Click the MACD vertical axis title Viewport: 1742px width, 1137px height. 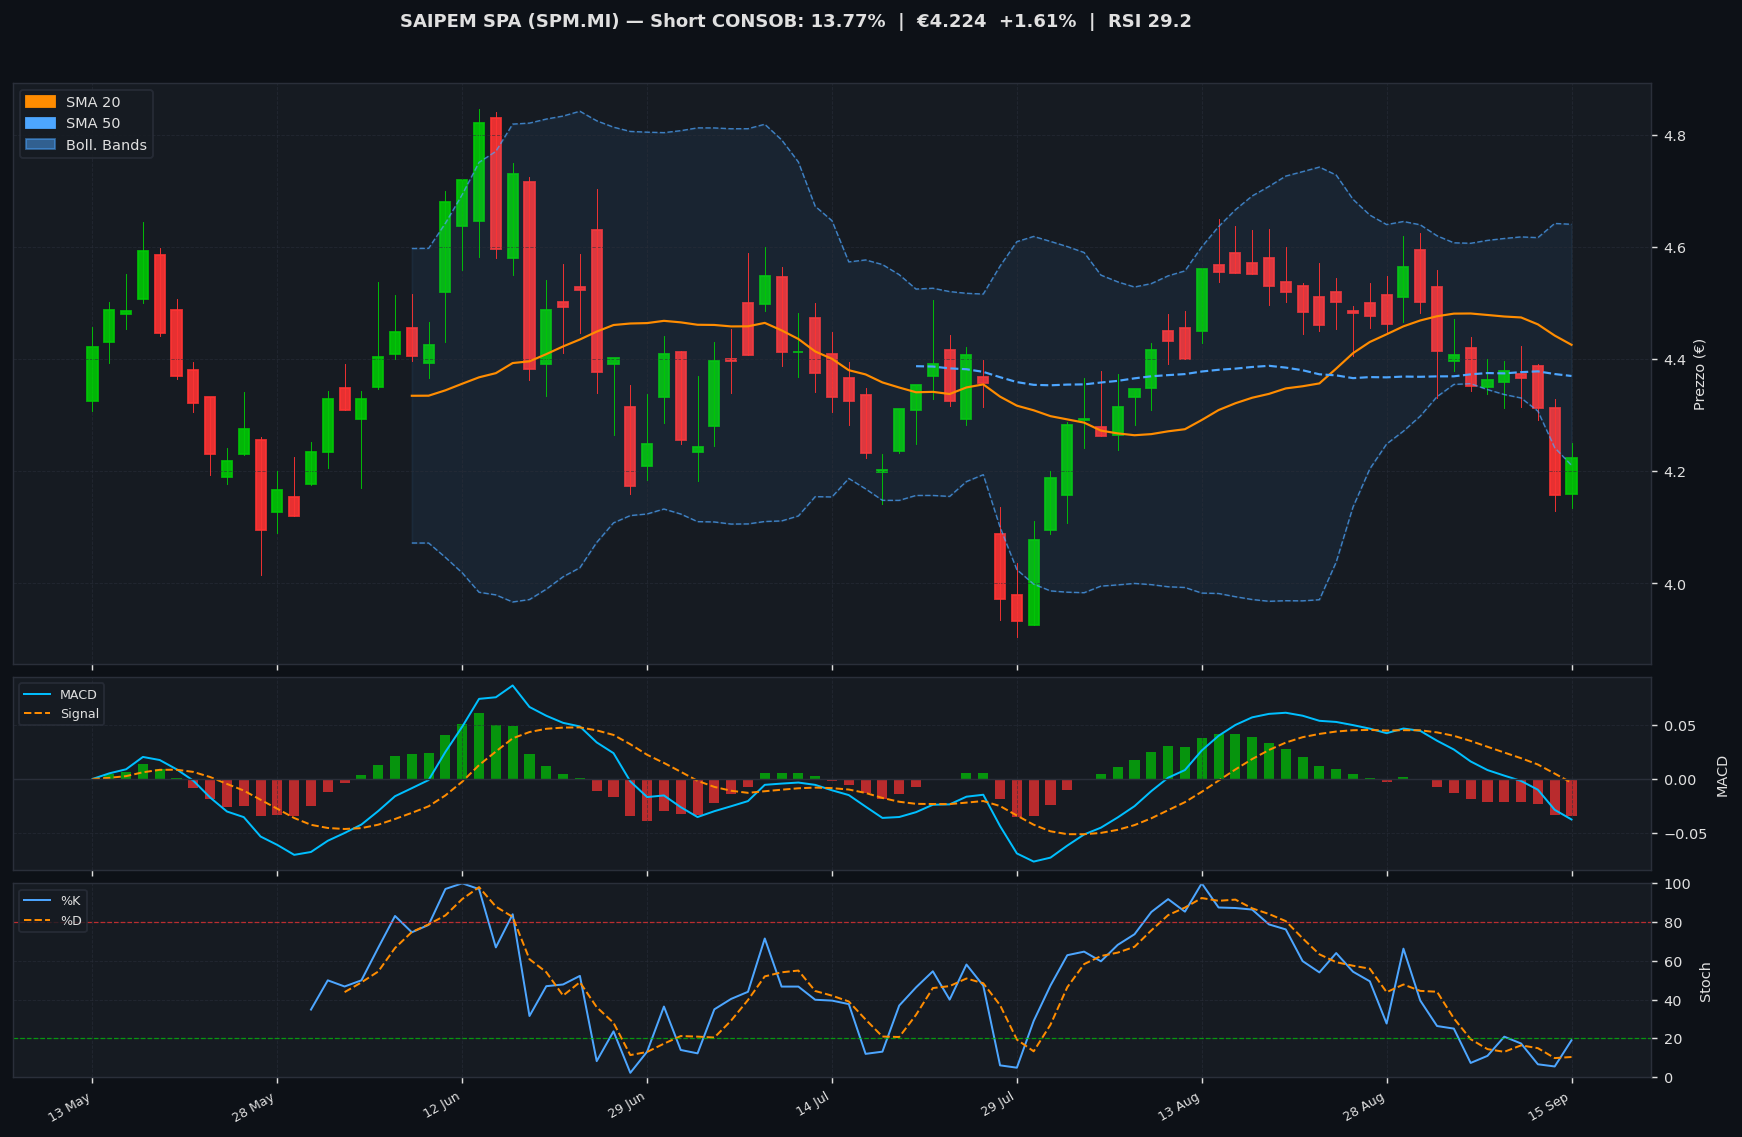(1722, 776)
